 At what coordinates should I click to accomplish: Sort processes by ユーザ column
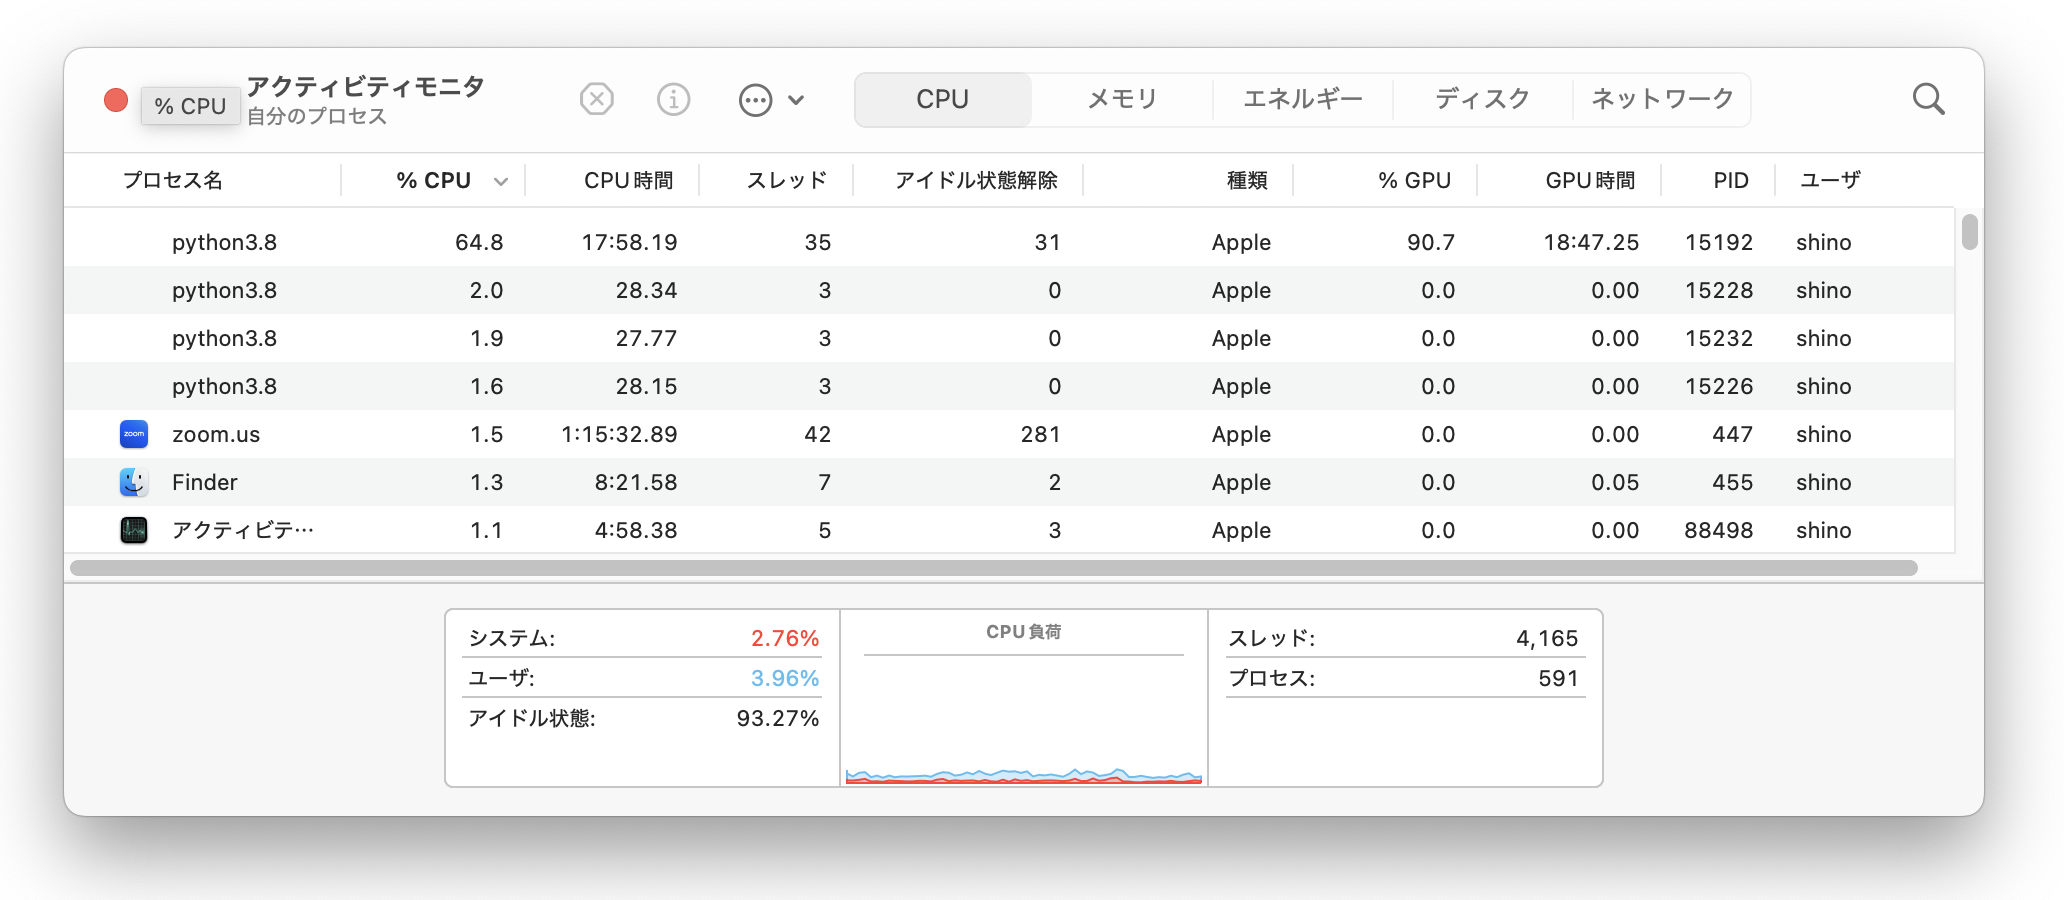pos(1829,181)
